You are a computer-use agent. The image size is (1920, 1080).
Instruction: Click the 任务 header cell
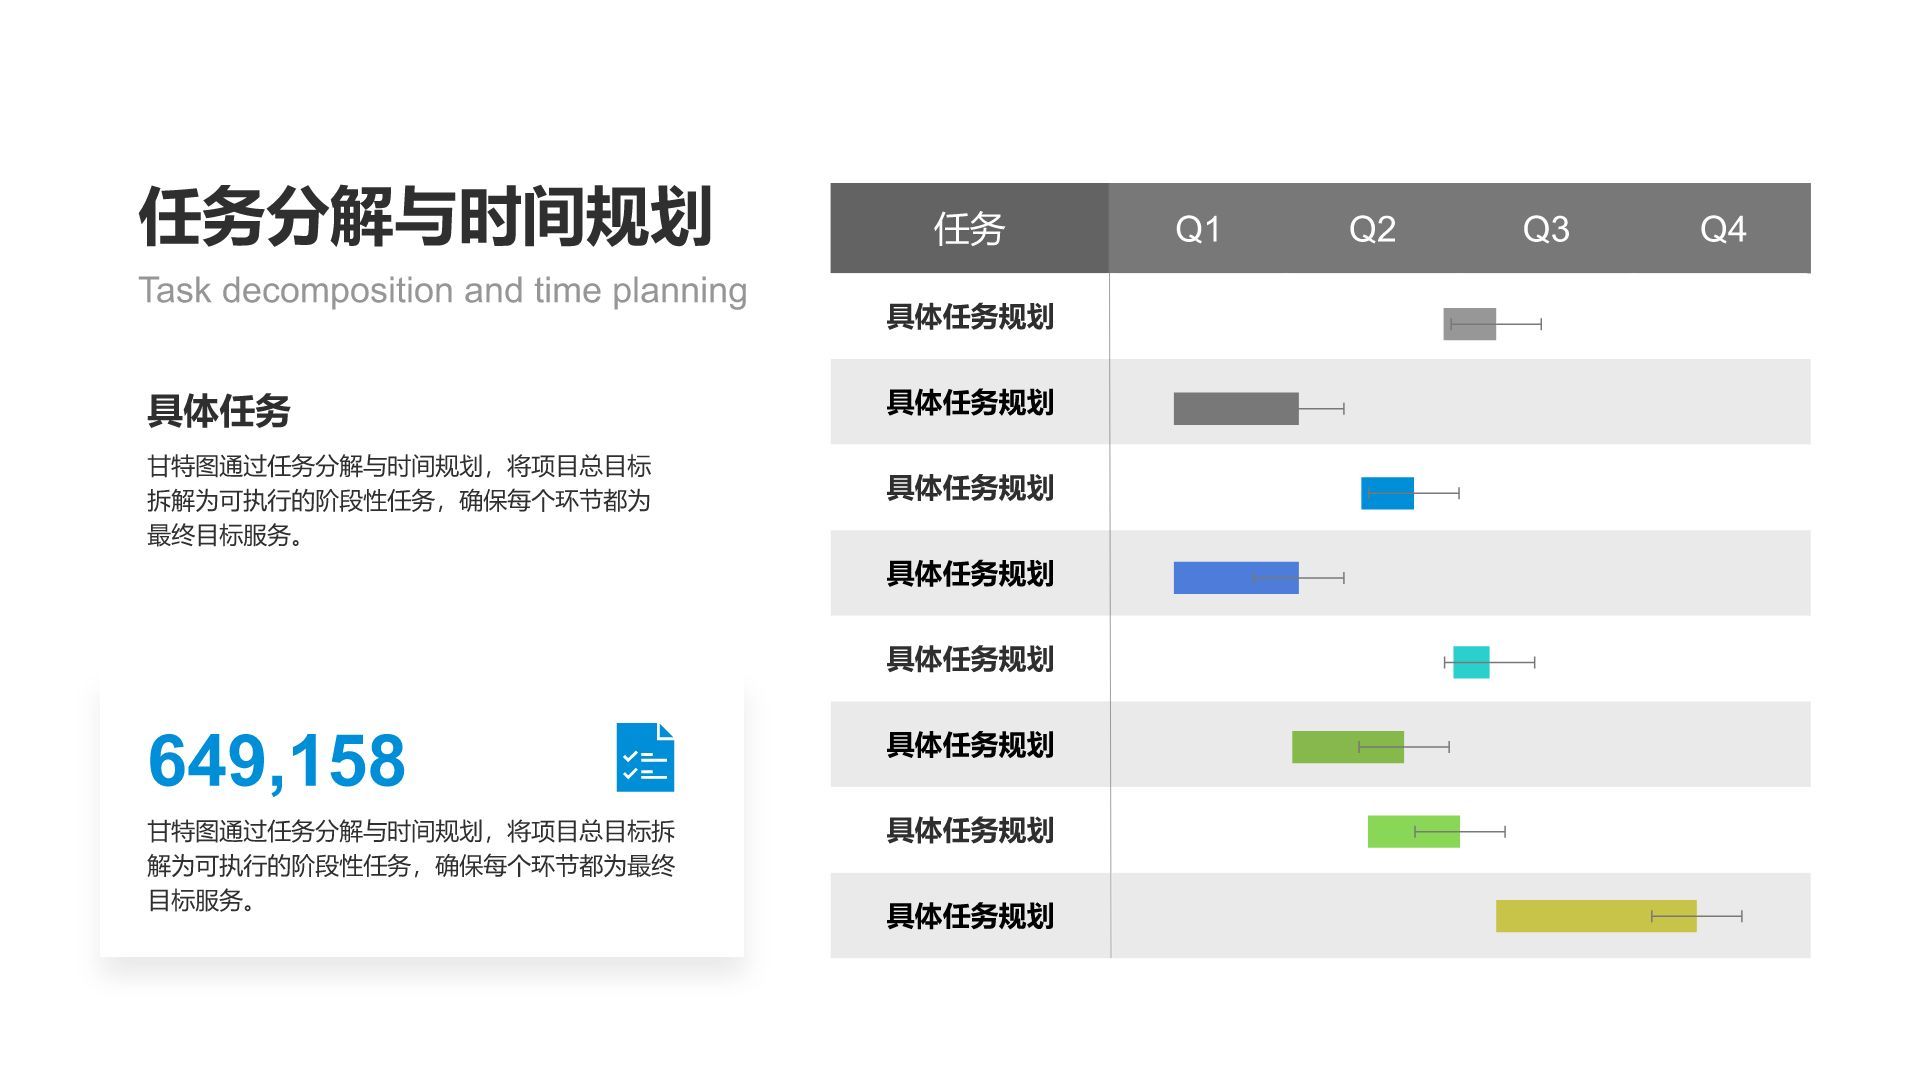(x=968, y=229)
